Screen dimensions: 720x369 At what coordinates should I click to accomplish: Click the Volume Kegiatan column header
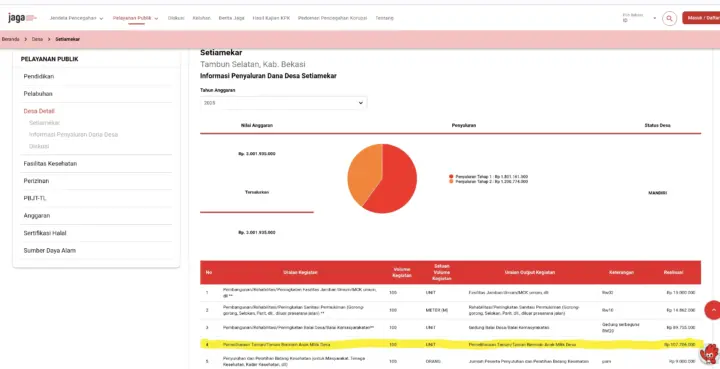click(401, 273)
